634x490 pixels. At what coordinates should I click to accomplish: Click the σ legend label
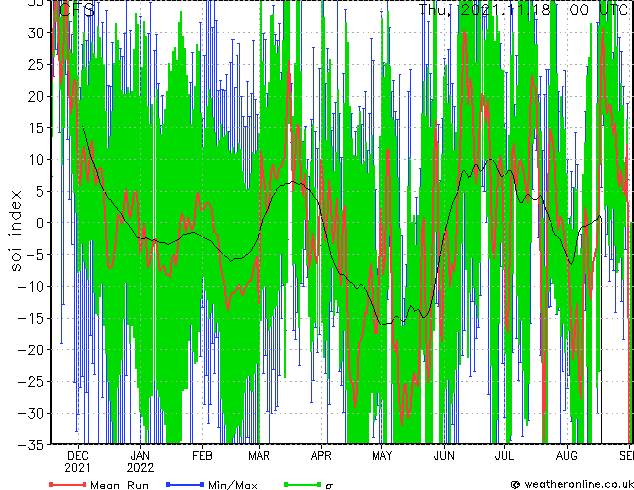coord(329,486)
